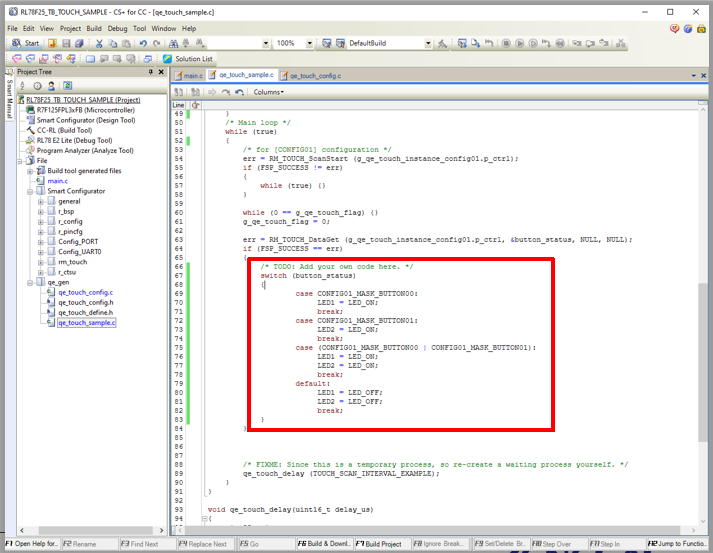Click the clock icon in Project Tree toolbar
Screen dimensions: 713x553
[38, 85]
